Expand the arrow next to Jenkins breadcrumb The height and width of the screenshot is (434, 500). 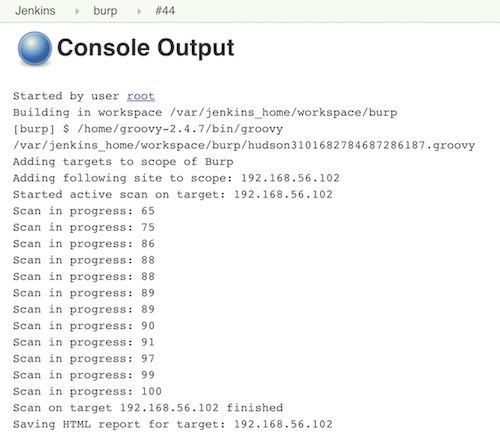77,11
